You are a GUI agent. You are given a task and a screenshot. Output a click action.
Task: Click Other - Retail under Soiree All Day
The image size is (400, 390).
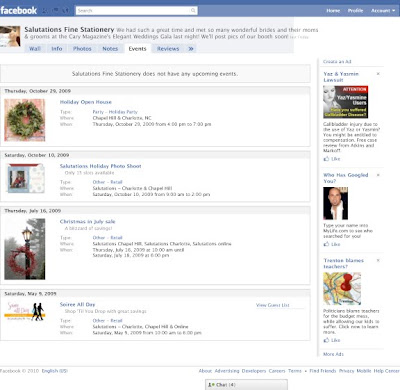[x=107, y=321]
